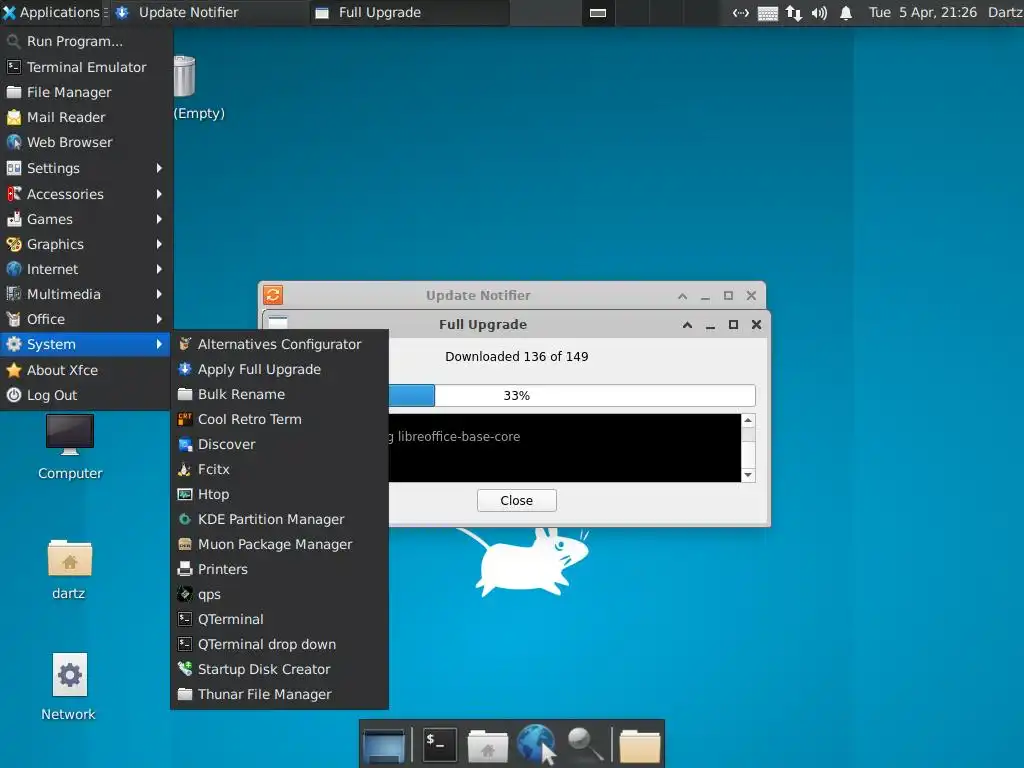1024x768 pixels.
Task: Roll up the Full Upgrade window
Action: [687, 325]
